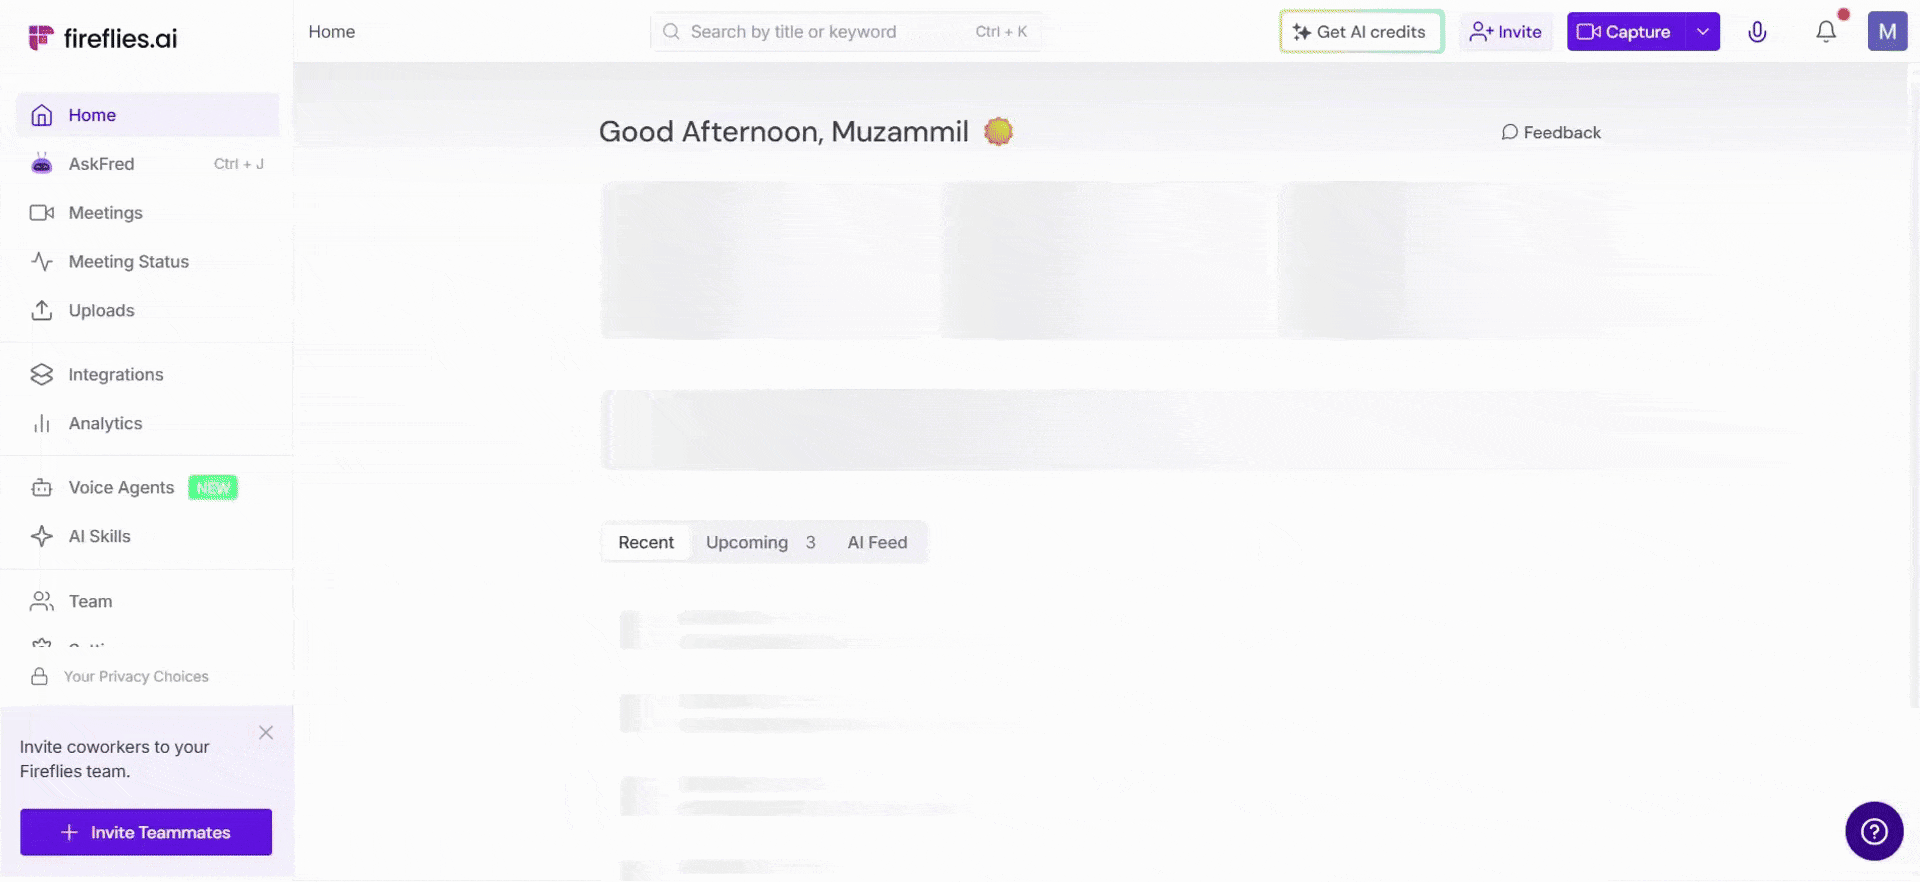Open the Home sidebar item
The width and height of the screenshot is (1920, 882).
147,115
